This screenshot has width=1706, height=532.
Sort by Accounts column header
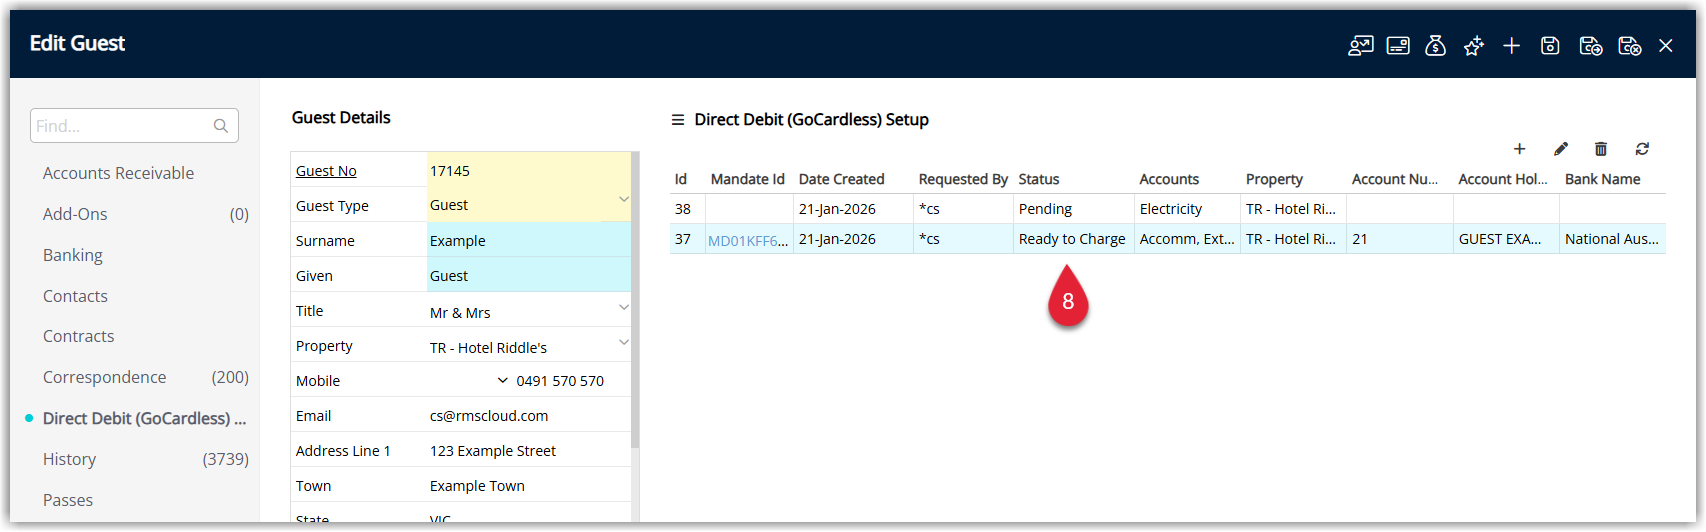click(x=1169, y=179)
